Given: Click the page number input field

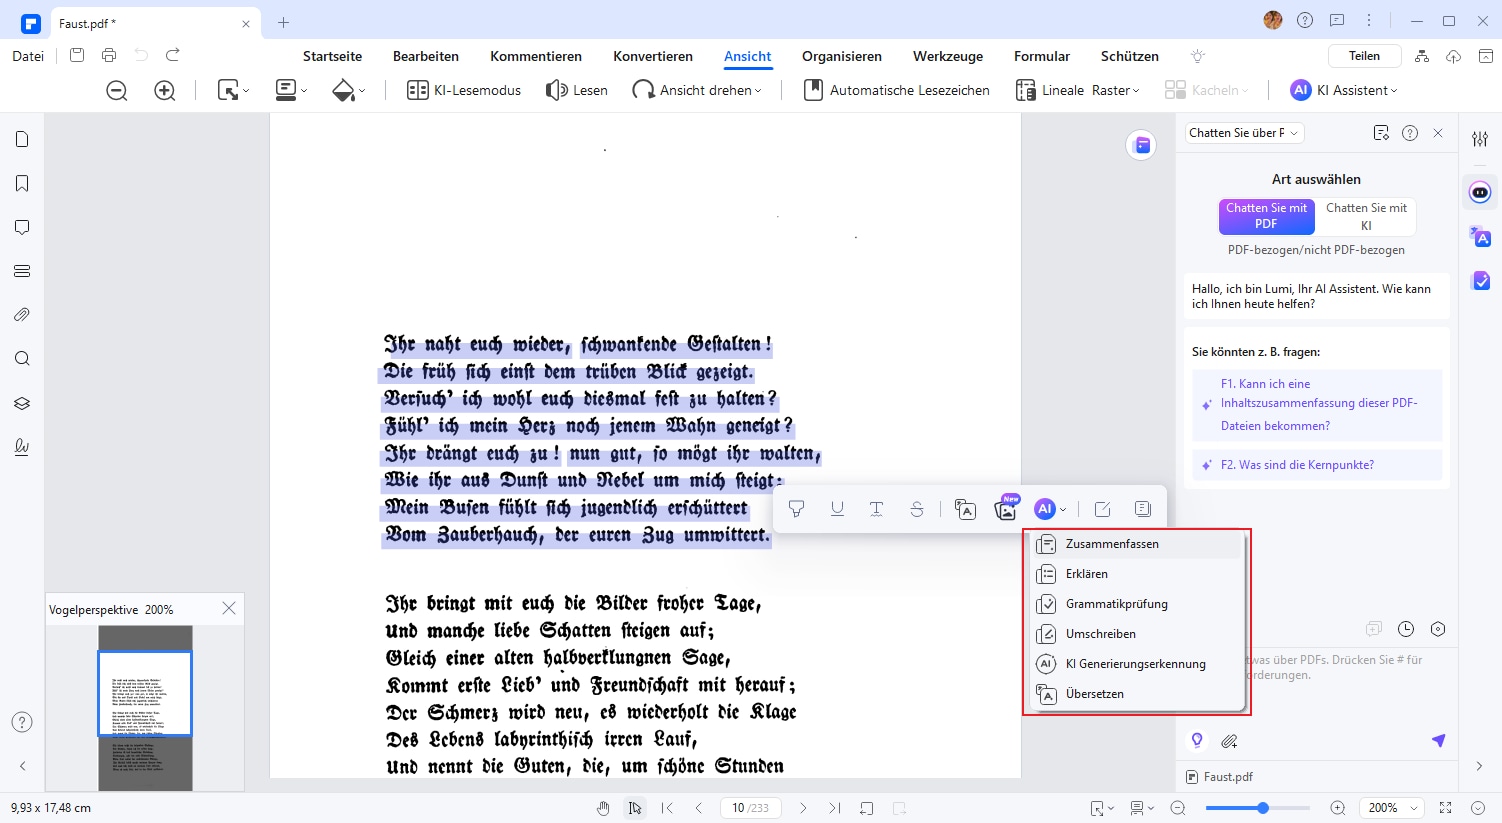Looking at the screenshot, I should coord(750,808).
